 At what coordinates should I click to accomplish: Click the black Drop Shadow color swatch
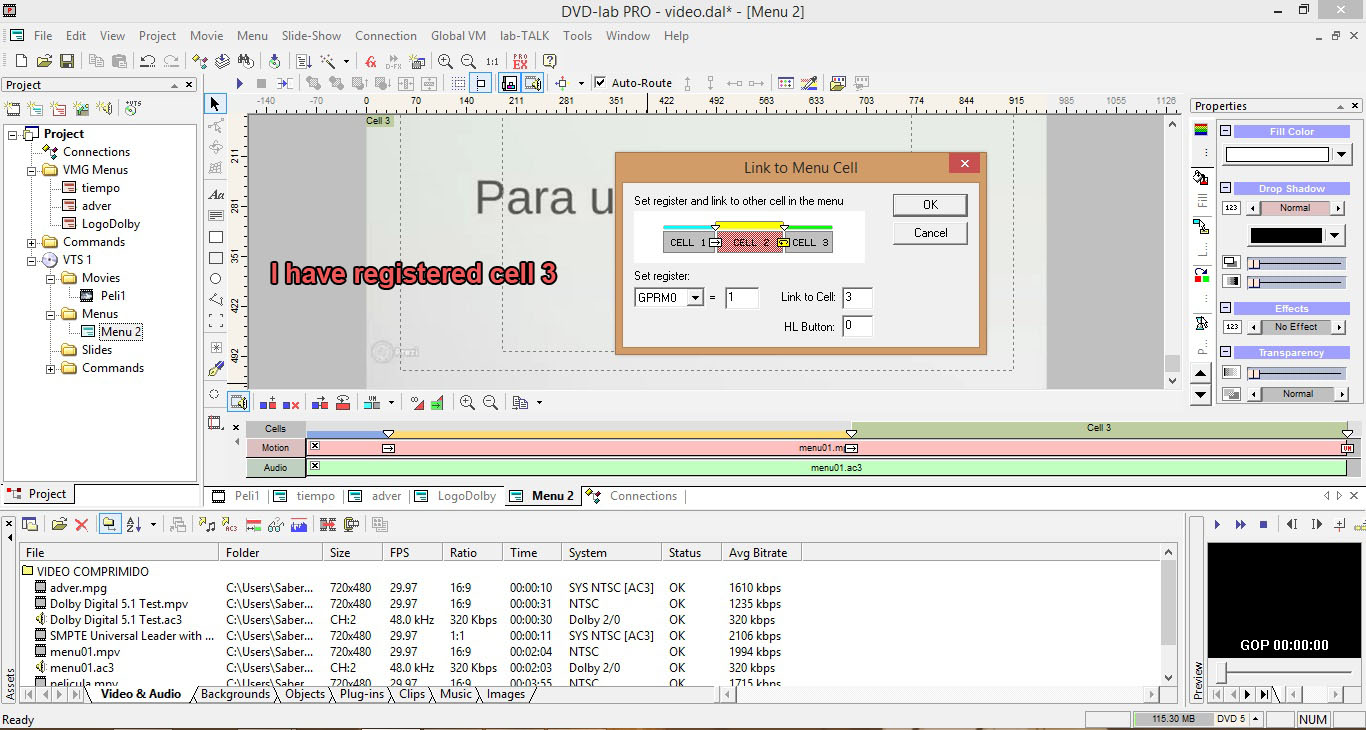(1285, 236)
